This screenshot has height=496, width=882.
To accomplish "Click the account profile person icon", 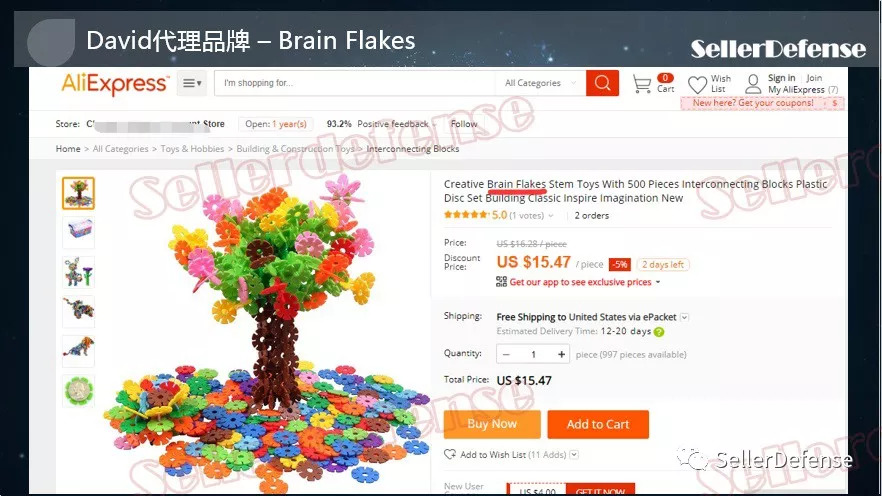I will [753, 84].
